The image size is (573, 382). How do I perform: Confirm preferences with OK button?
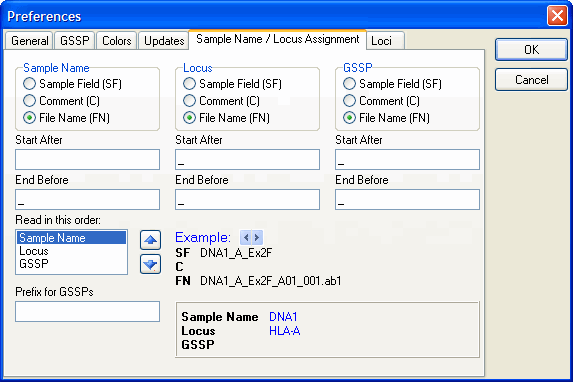[x=531, y=49]
